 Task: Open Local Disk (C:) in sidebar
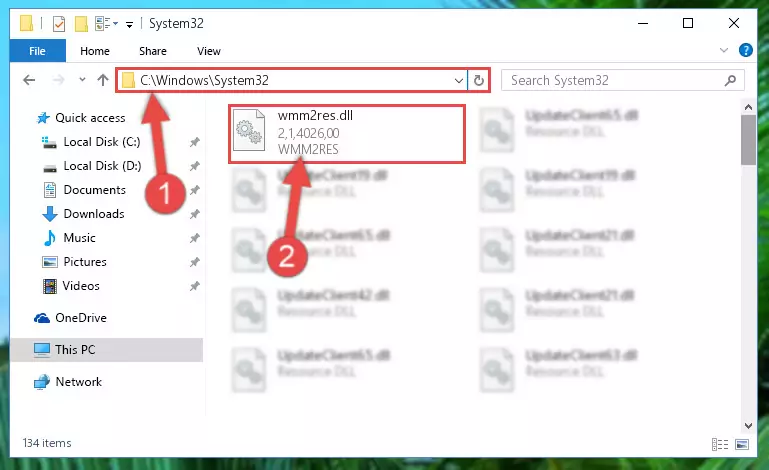point(92,142)
